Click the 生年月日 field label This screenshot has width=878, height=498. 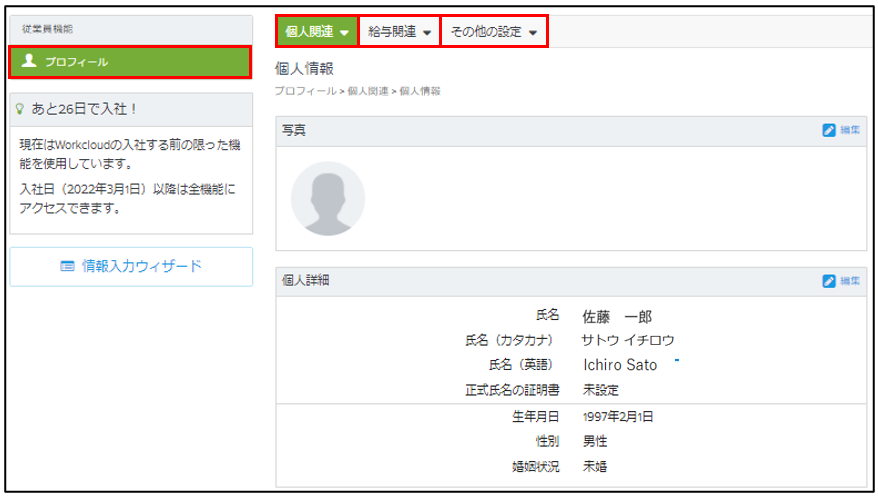pyautogui.click(x=535, y=417)
